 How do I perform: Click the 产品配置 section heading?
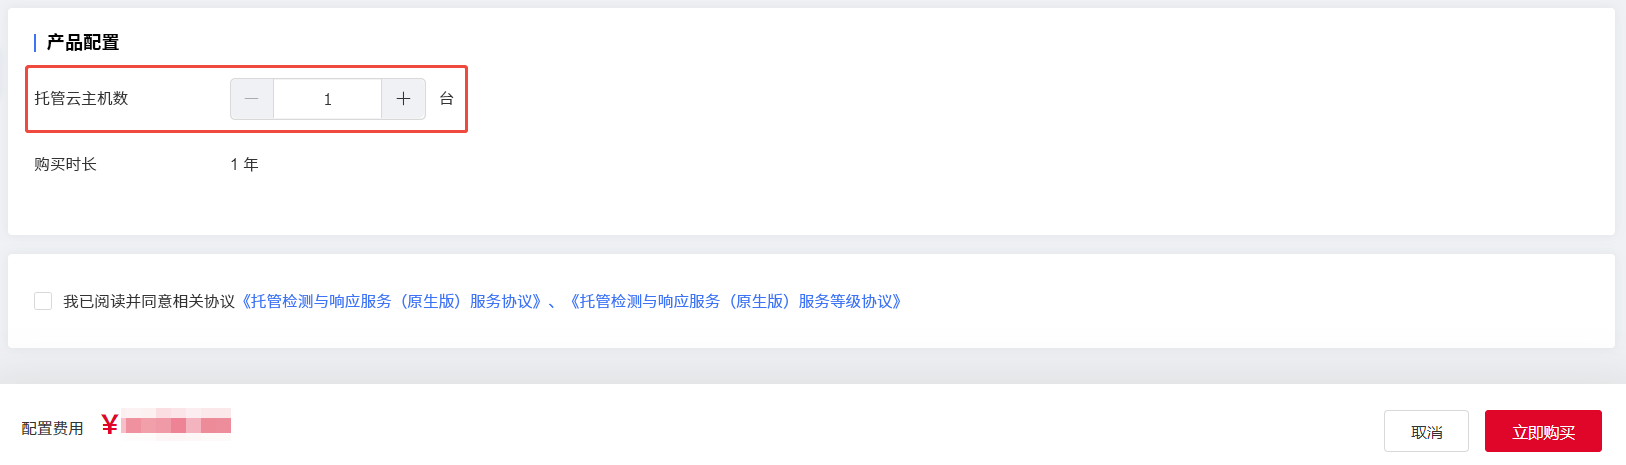[x=83, y=42]
